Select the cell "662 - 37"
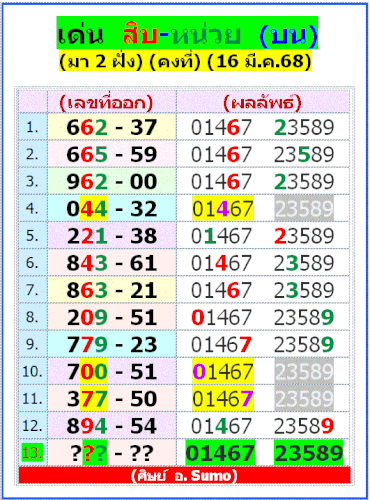 point(112,127)
